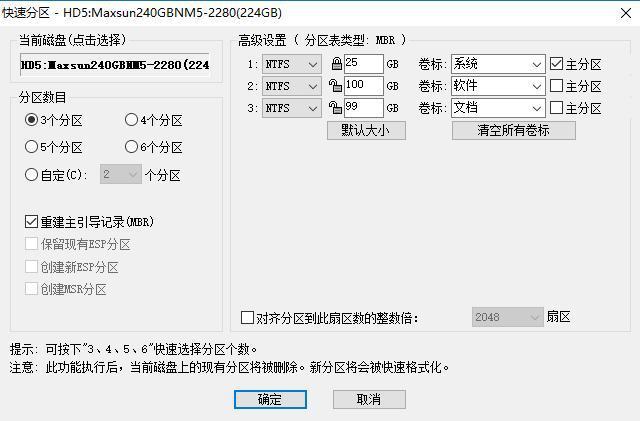640x421 pixels.
Task: Click the 25 GB size field
Action: 364,64
